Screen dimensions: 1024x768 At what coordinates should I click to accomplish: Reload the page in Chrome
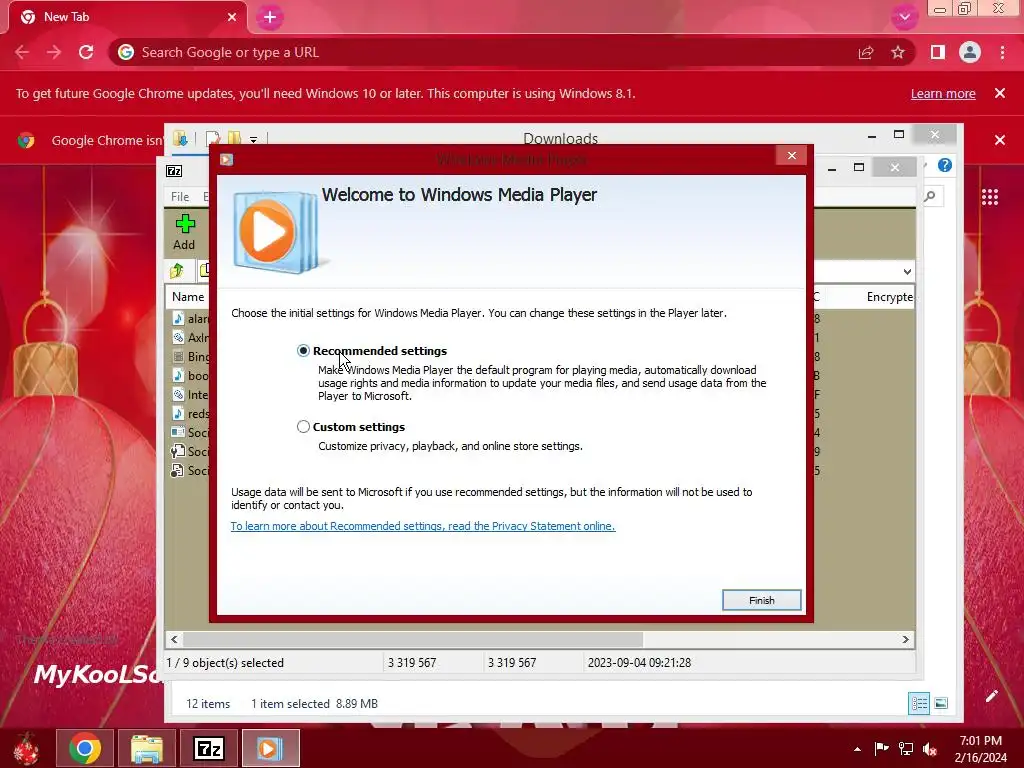[x=86, y=52]
